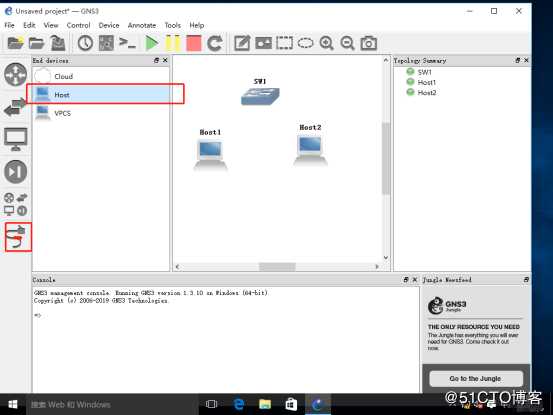Undock the End devices panel

(x=157, y=60)
